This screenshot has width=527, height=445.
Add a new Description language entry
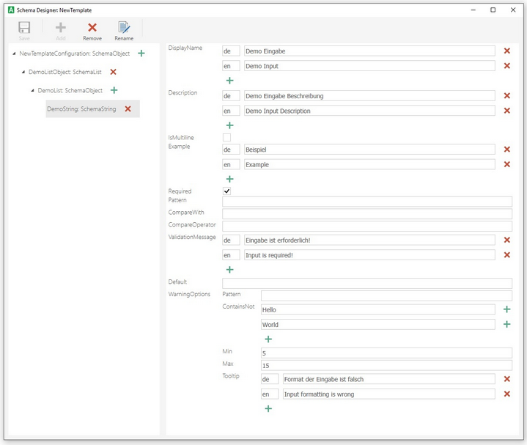pos(230,125)
